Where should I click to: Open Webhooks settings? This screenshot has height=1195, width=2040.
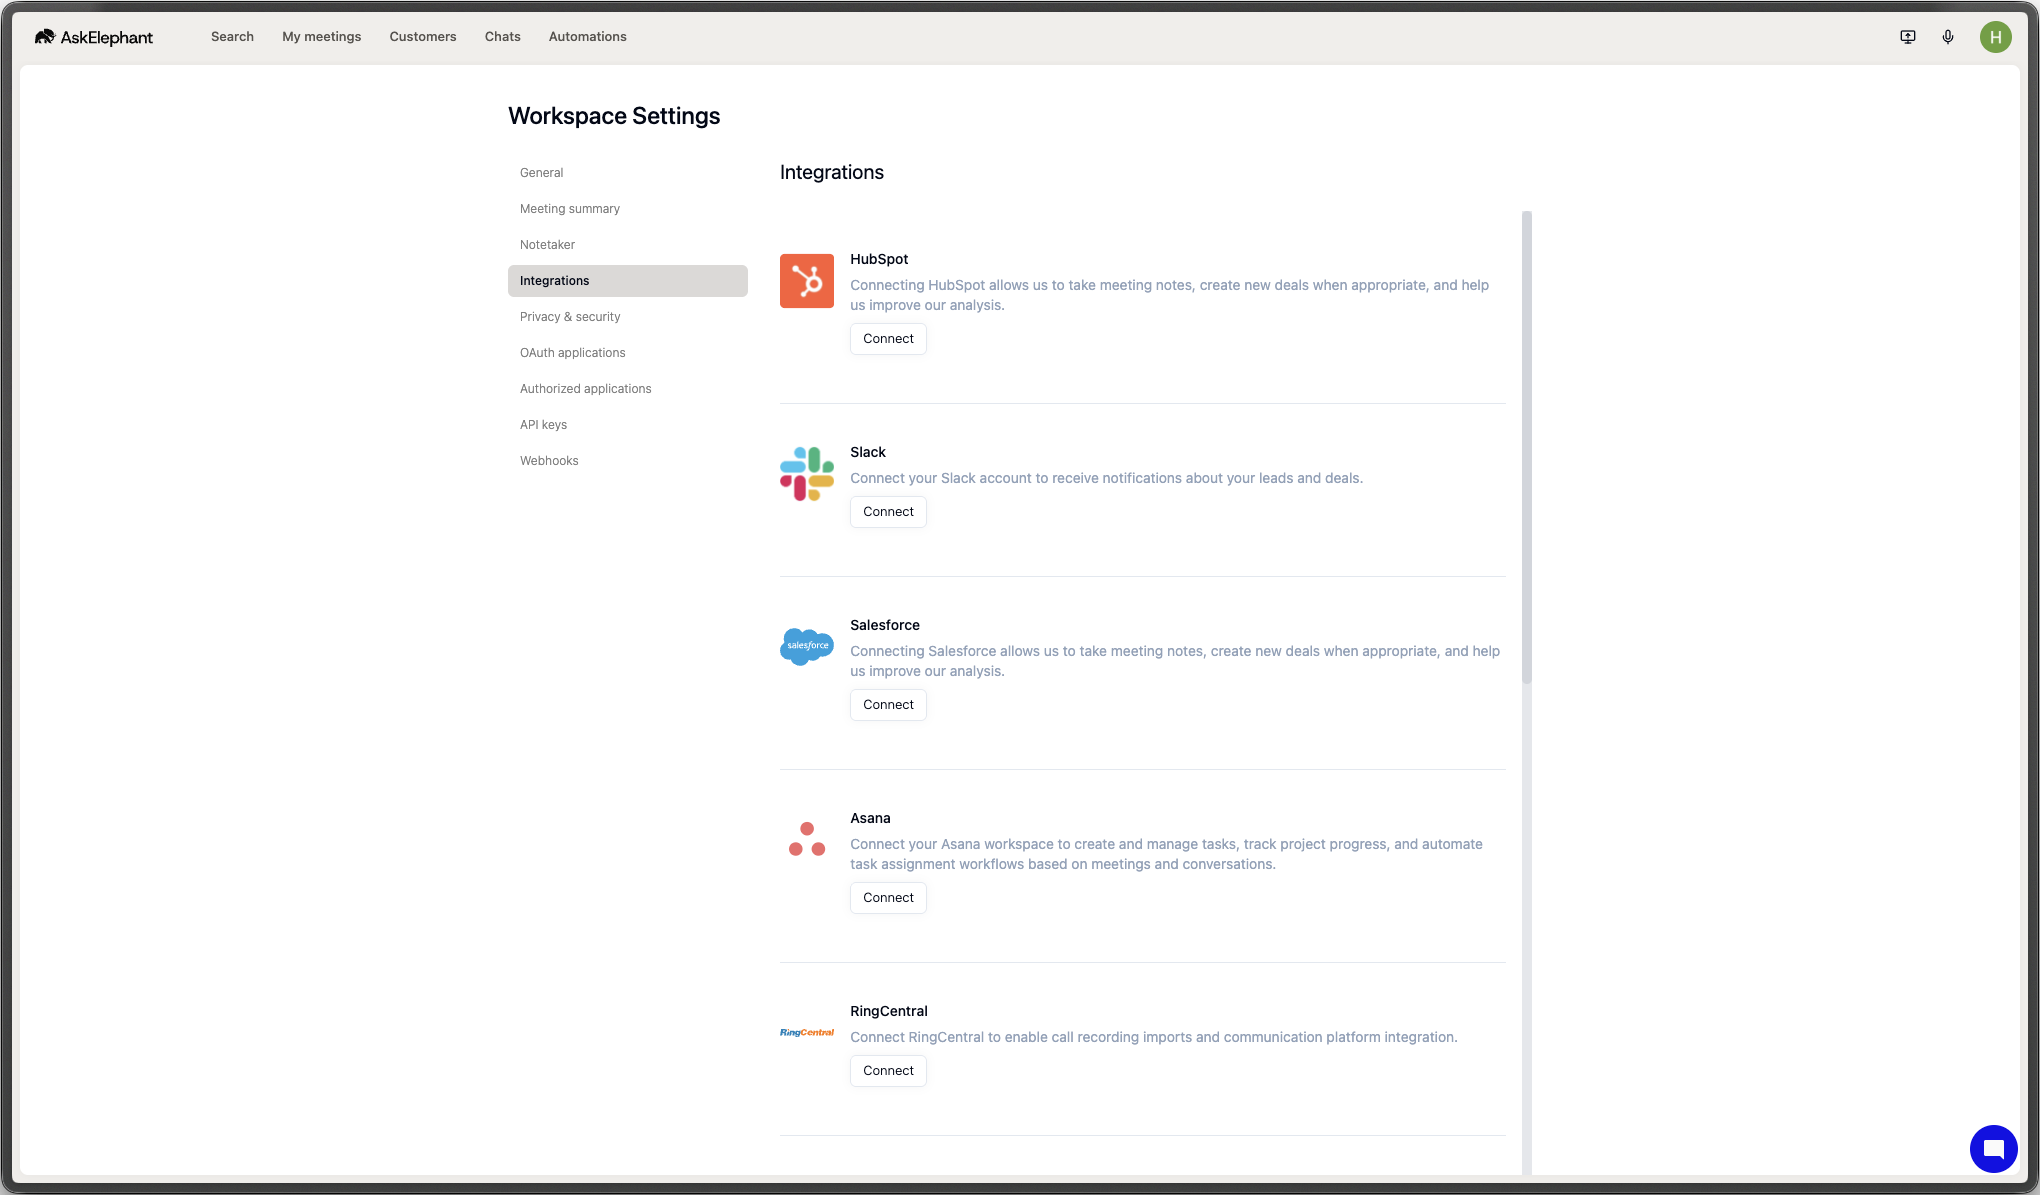(628, 461)
